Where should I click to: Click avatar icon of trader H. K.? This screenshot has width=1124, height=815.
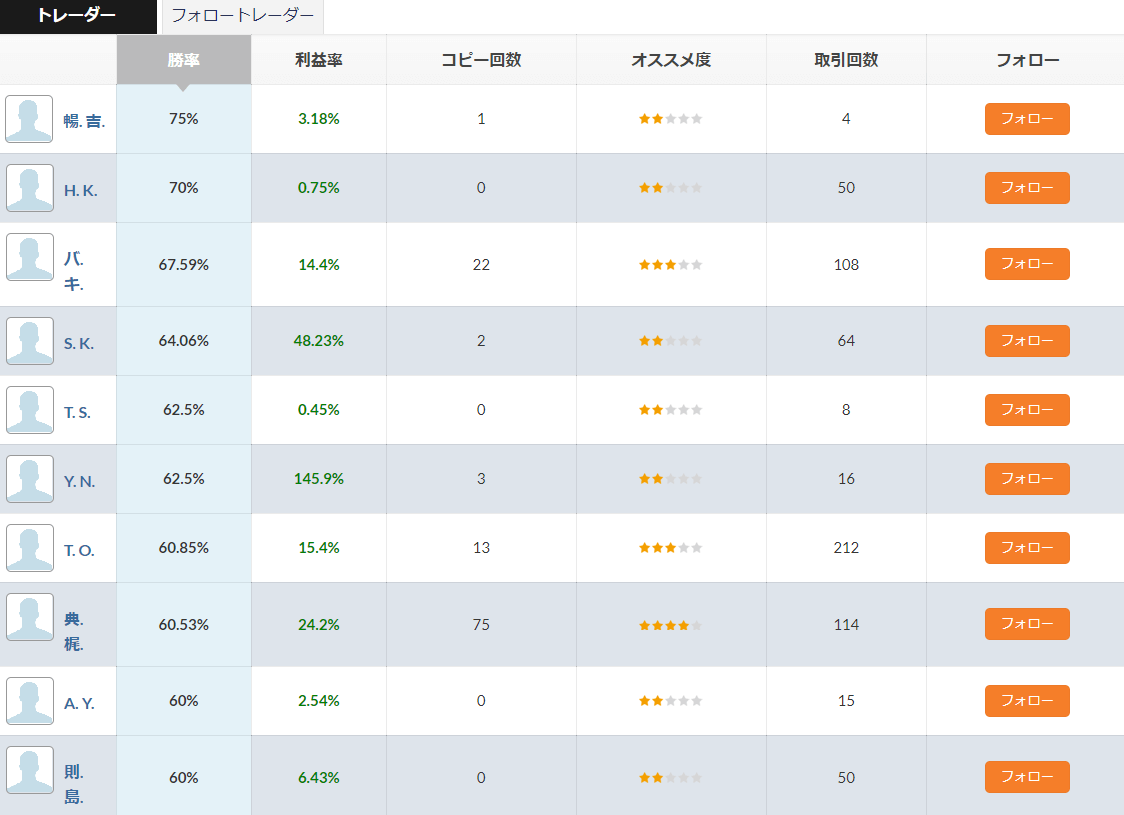point(29,188)
